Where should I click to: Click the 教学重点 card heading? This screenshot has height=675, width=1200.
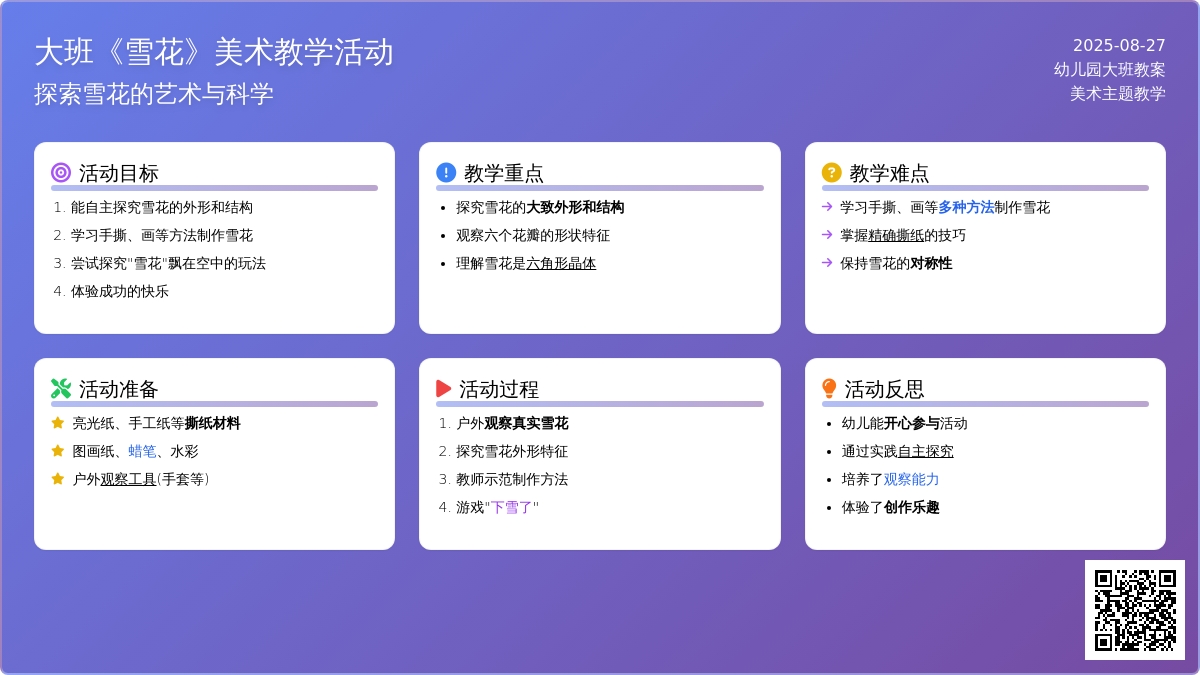504,173
